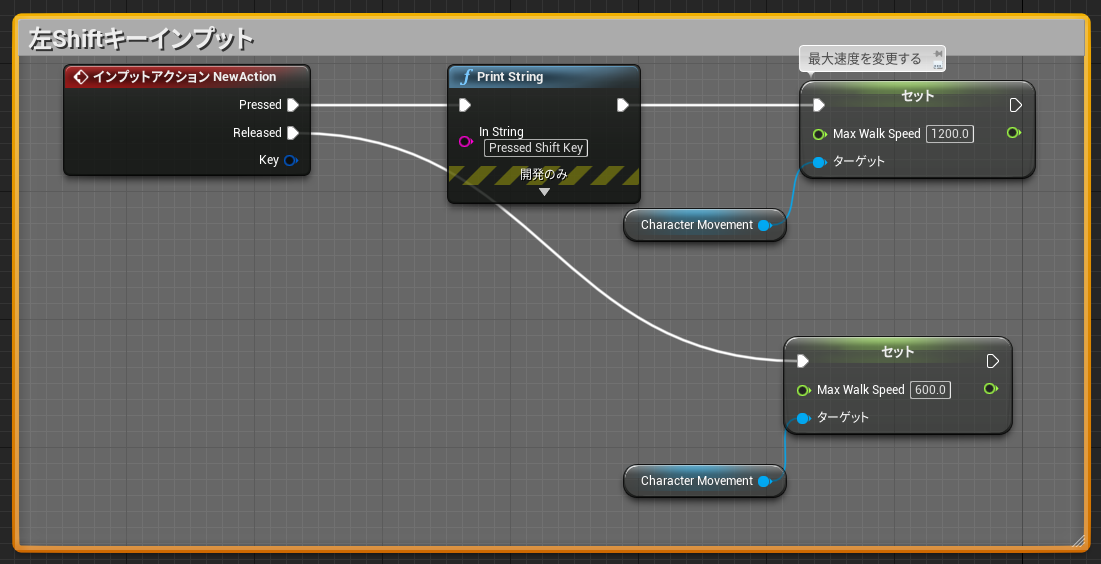Screen dimensions: 1101x564
Task: Click output exec pin of 600.0 セット node
Action: [x=992, y=361]
